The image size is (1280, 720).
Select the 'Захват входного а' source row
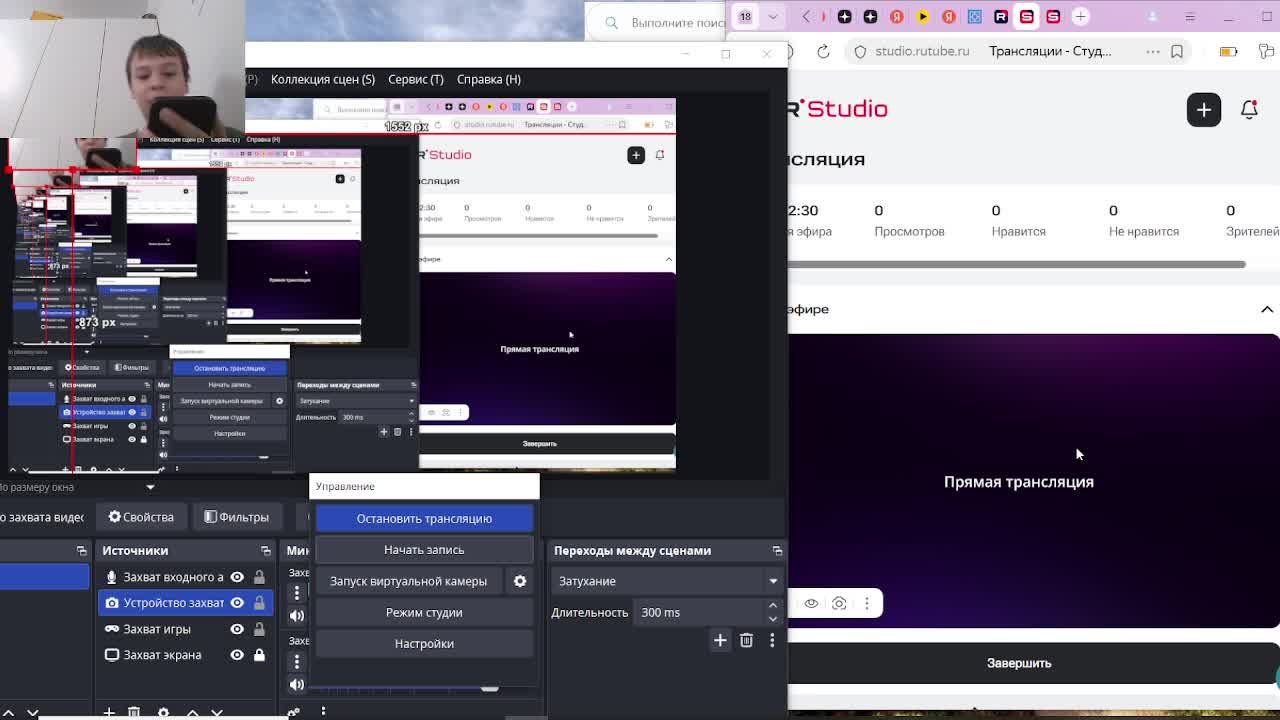(185, 577)
